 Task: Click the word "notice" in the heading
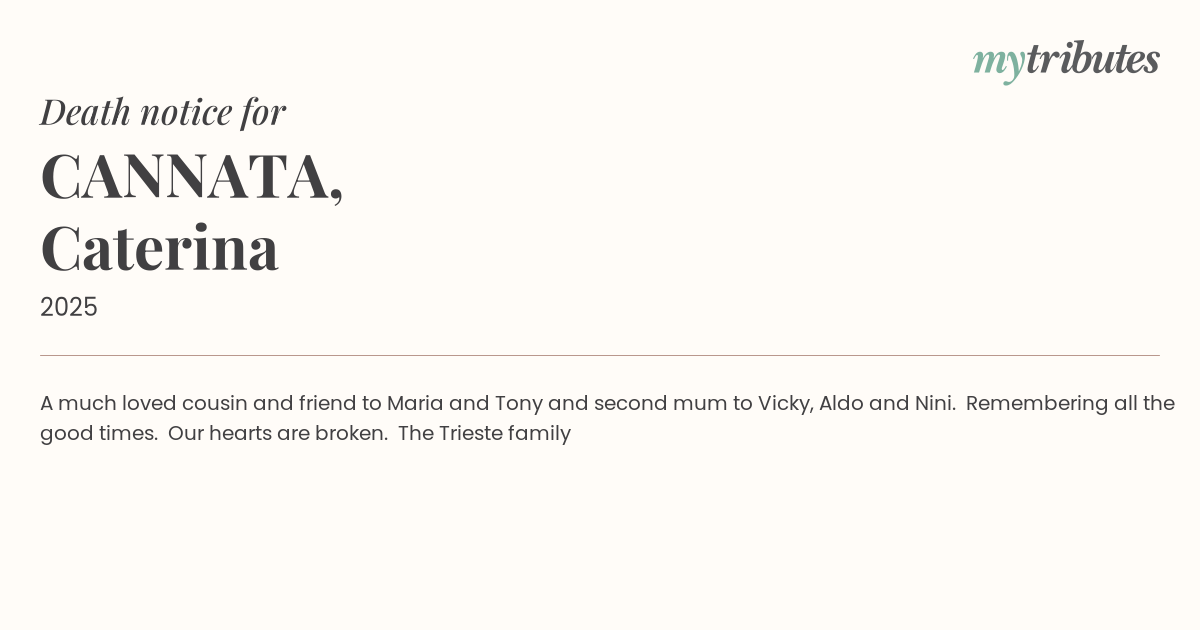tap(186, 112)
